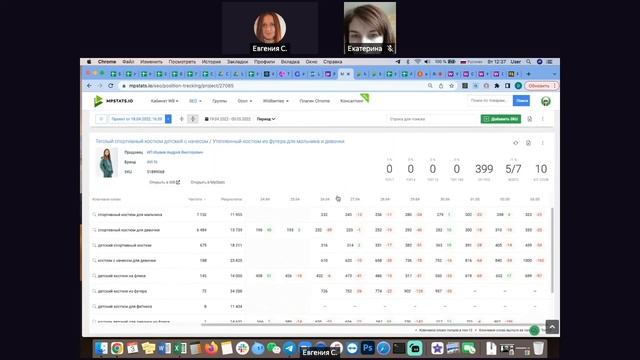Open Telegram from the Dock
640x360 pixels.
(x=289, y=348)
